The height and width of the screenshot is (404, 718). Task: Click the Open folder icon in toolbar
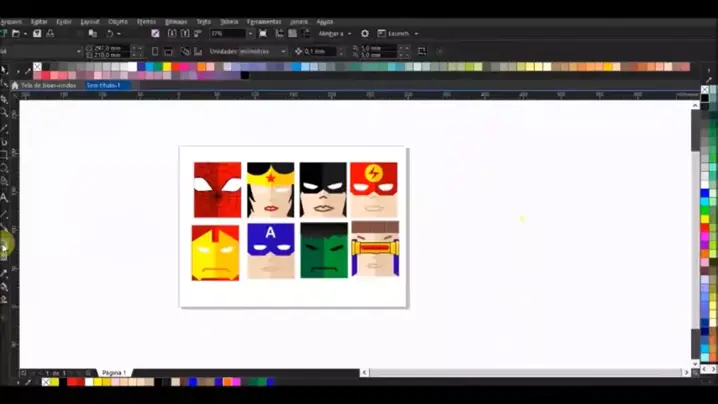(16, 33)
